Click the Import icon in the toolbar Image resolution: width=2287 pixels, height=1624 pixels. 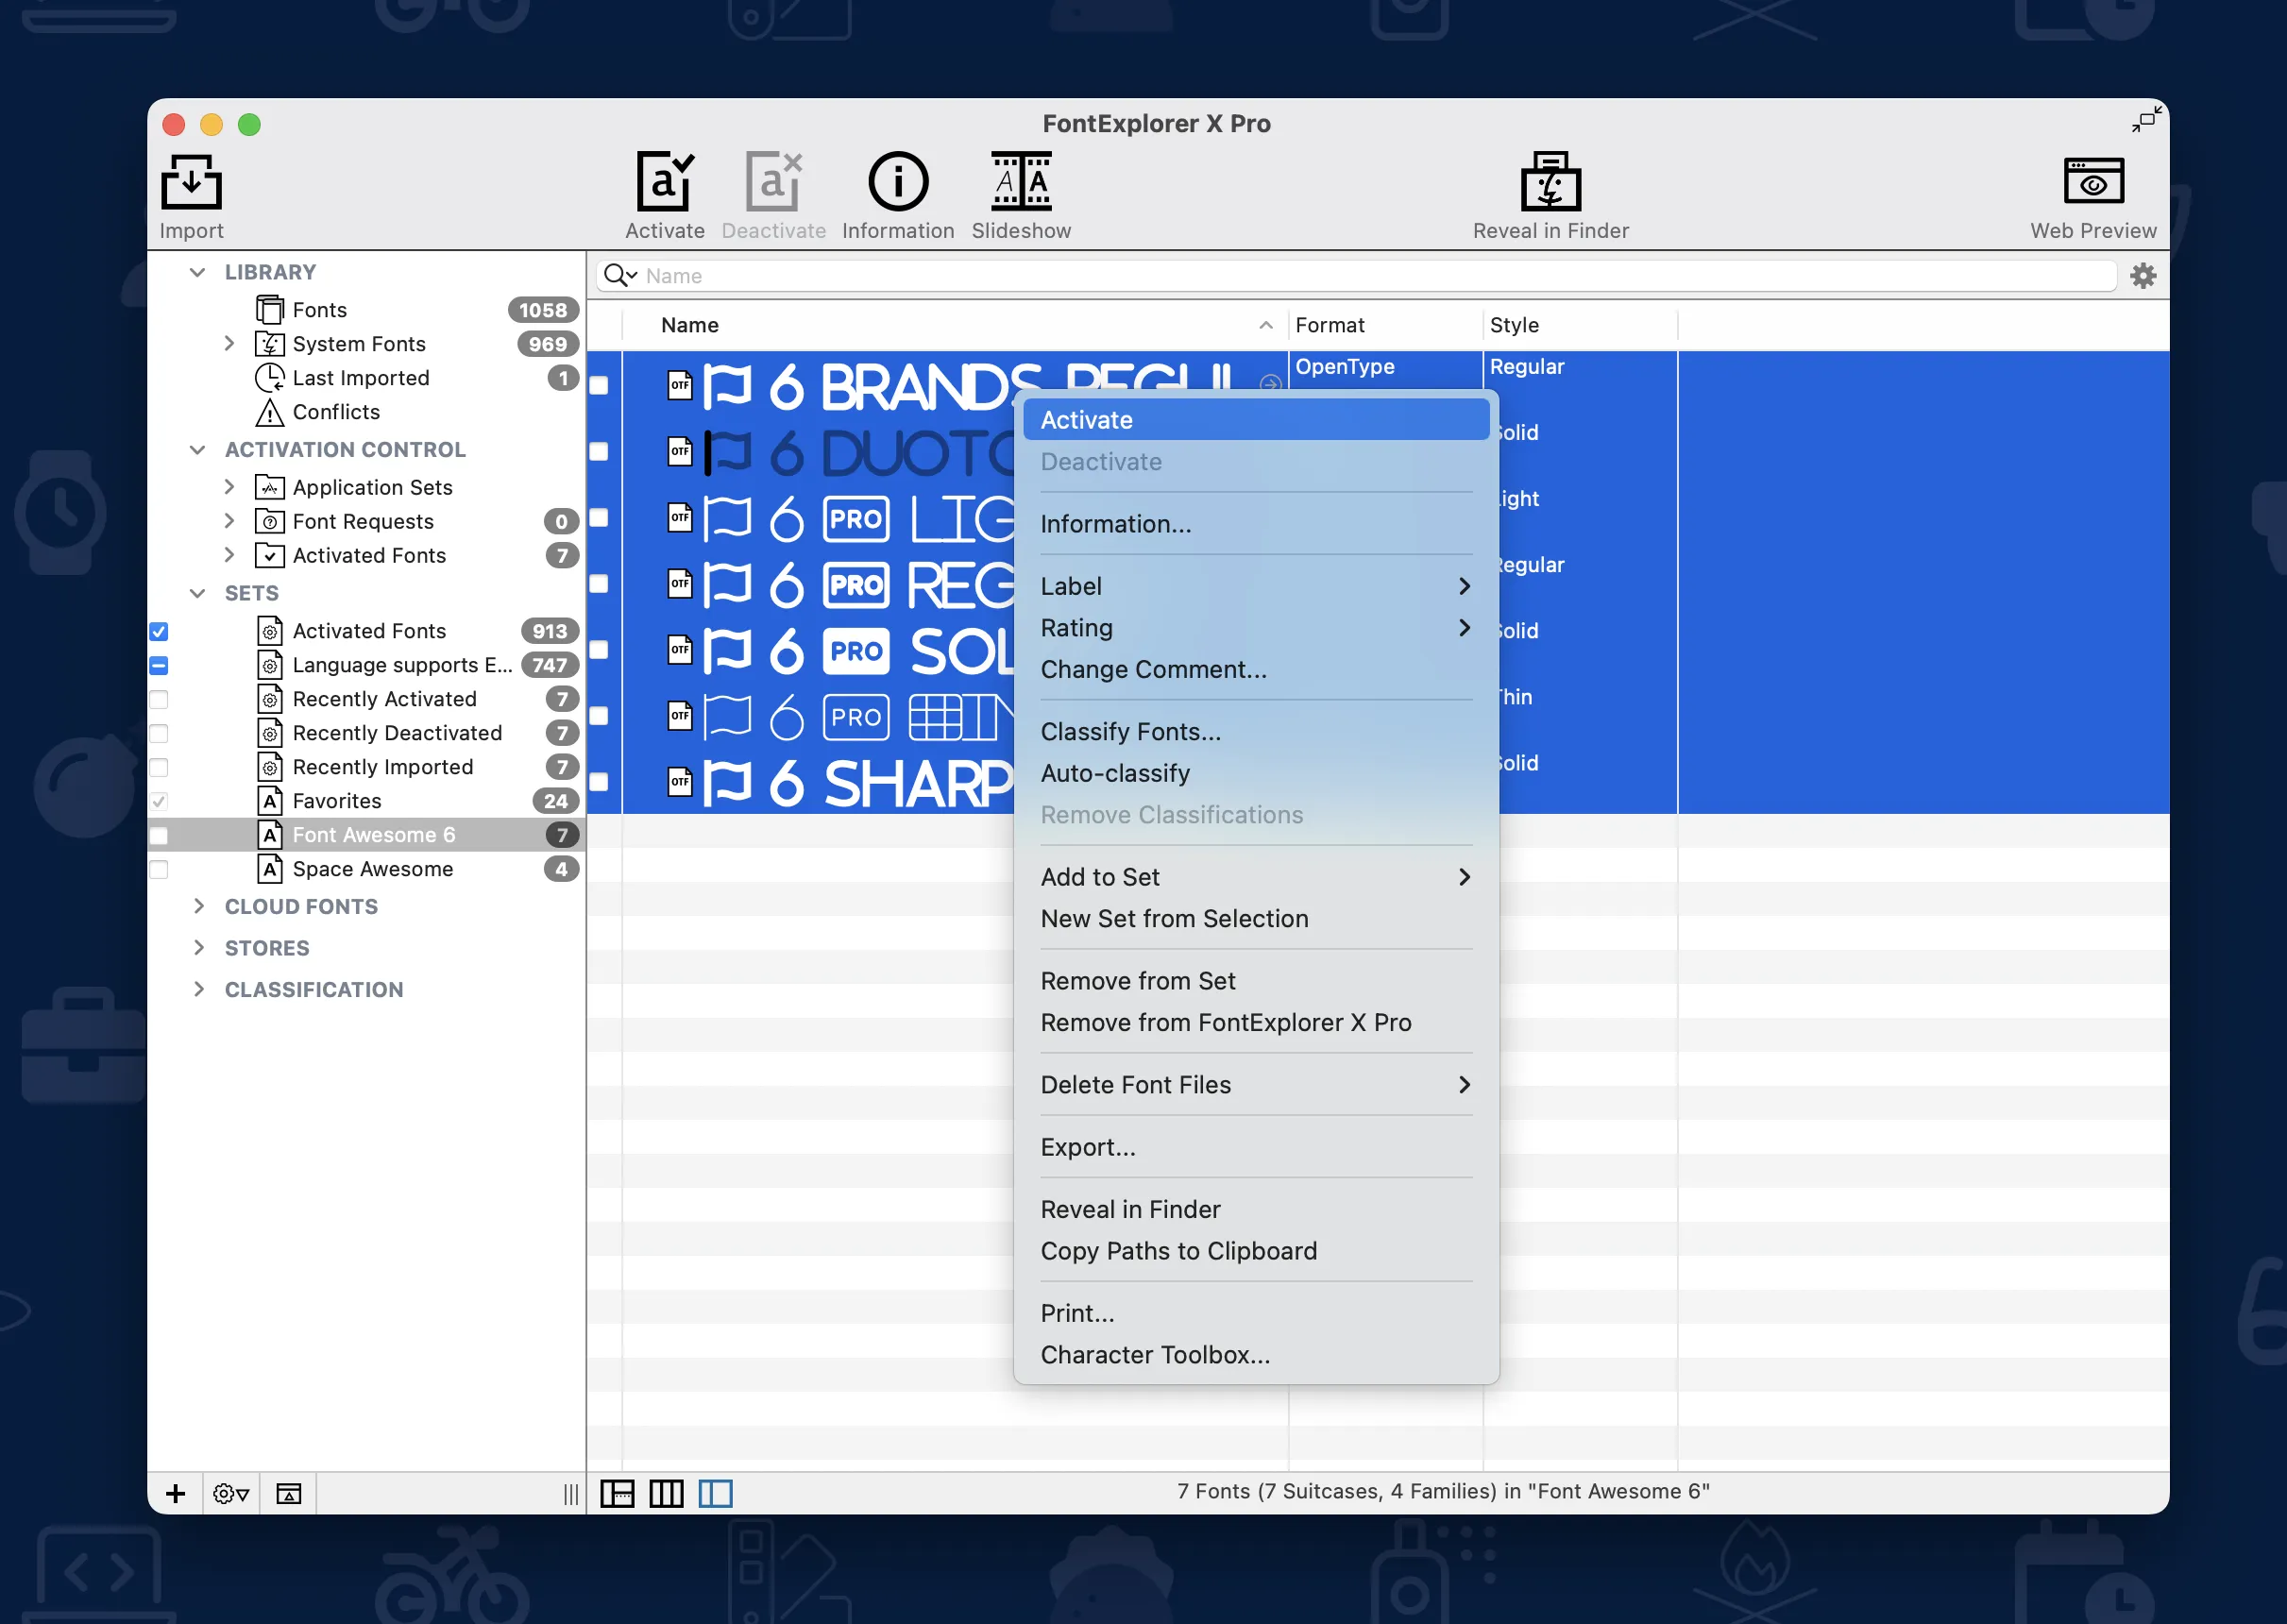(190, 190)
